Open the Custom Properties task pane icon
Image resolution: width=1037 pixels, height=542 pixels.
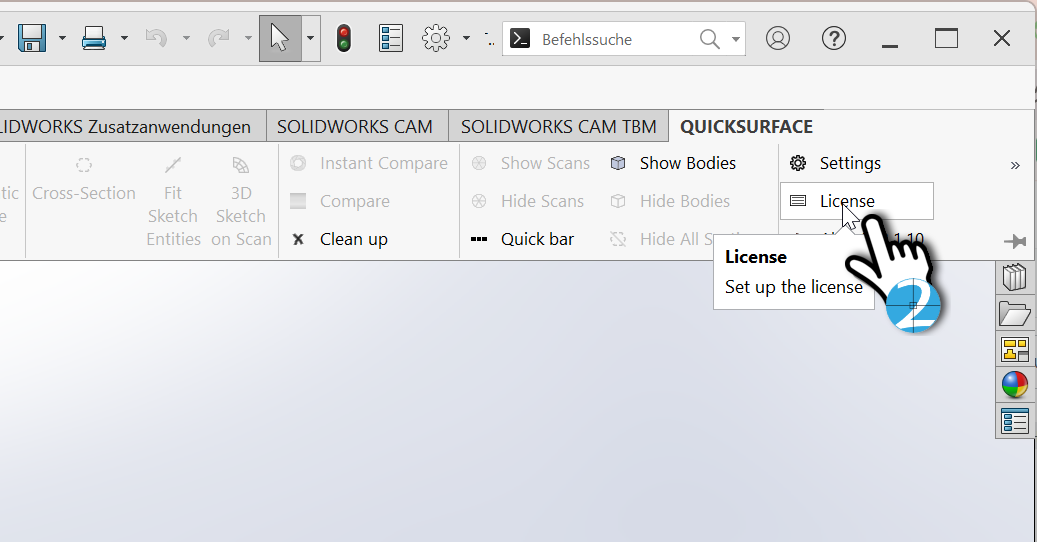1015,420
